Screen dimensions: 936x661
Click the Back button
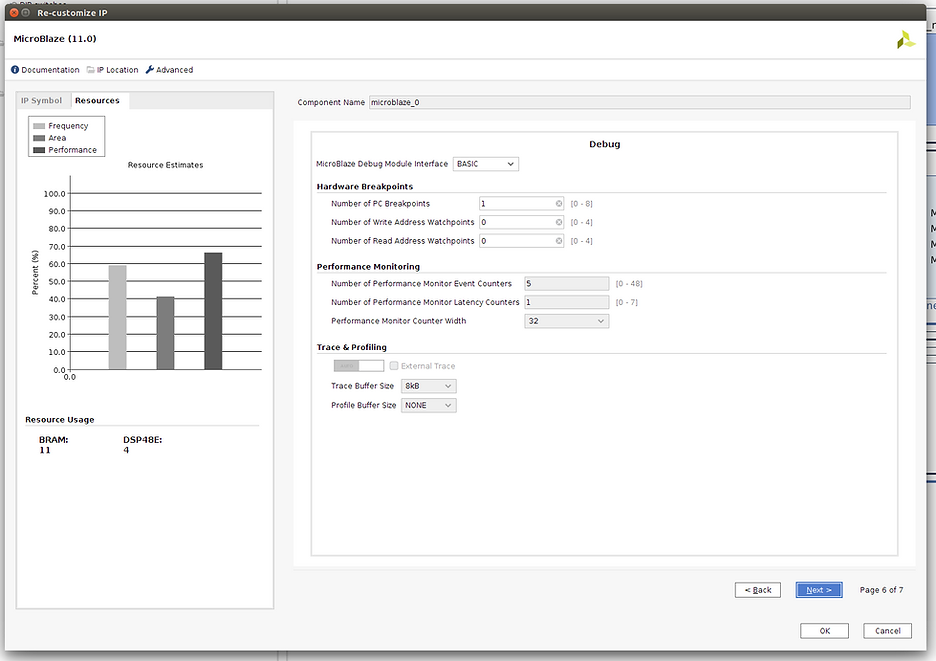tap(758, 590)
